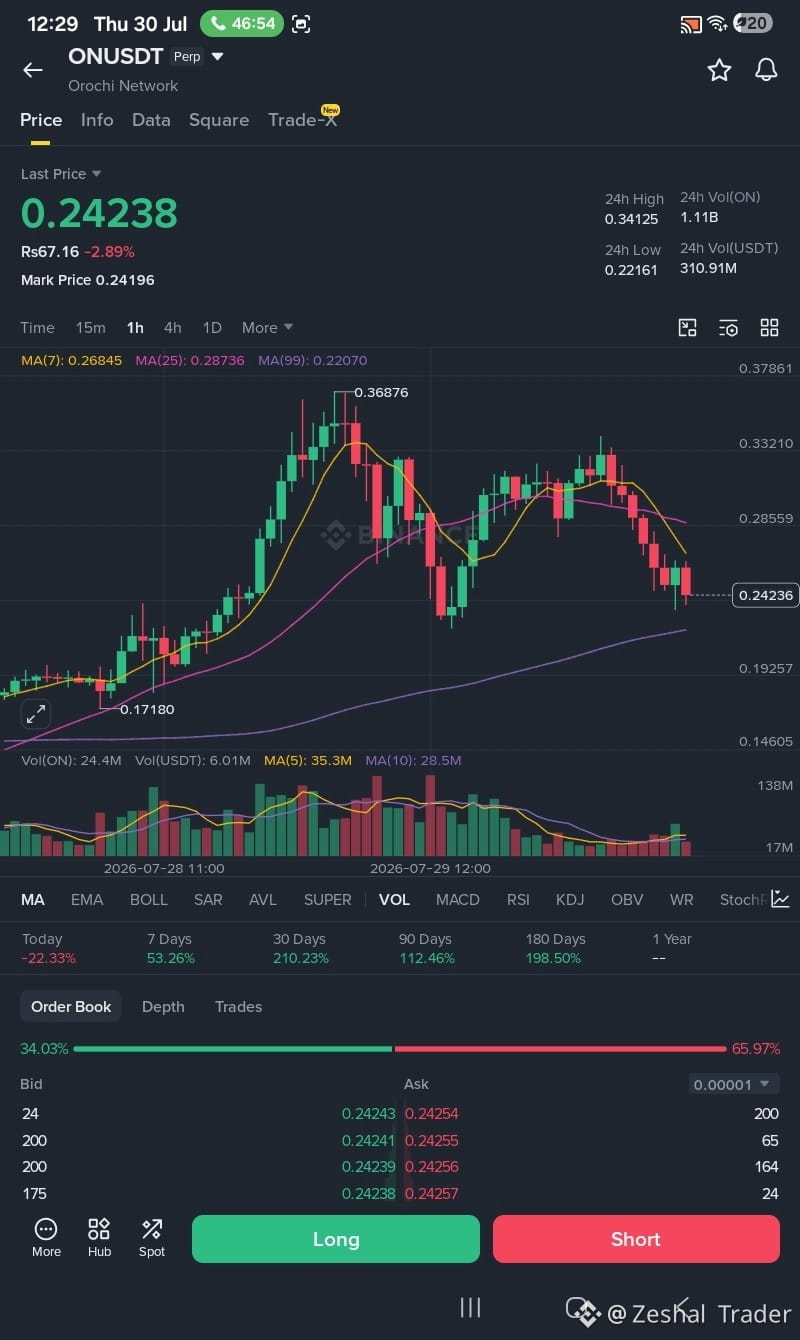The width and height of the screenshot is (800, 1340).
Task: Switch to Data tab
Action: coord(151,120)
